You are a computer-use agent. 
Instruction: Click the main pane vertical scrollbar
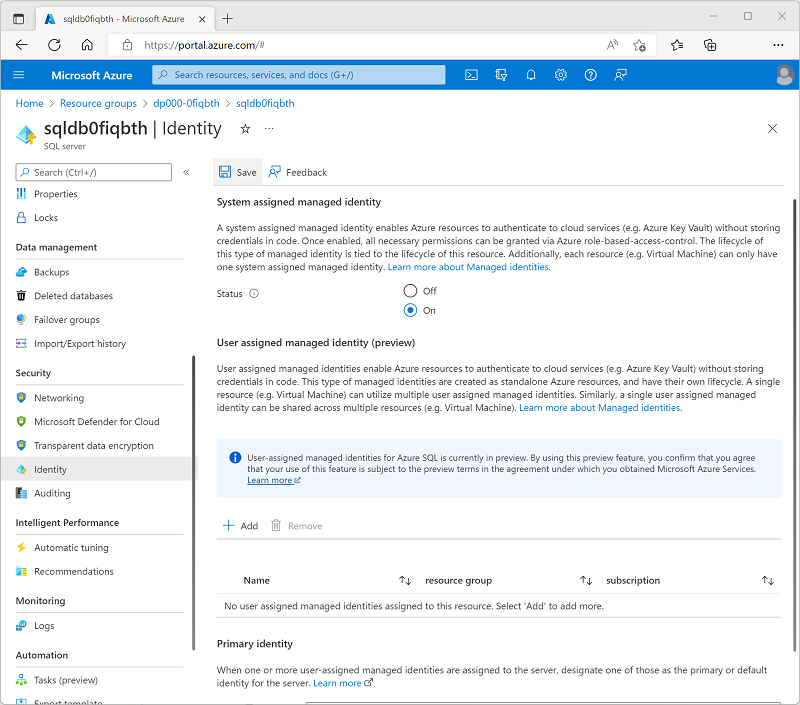pyautogui.click(x=794, y=425)
